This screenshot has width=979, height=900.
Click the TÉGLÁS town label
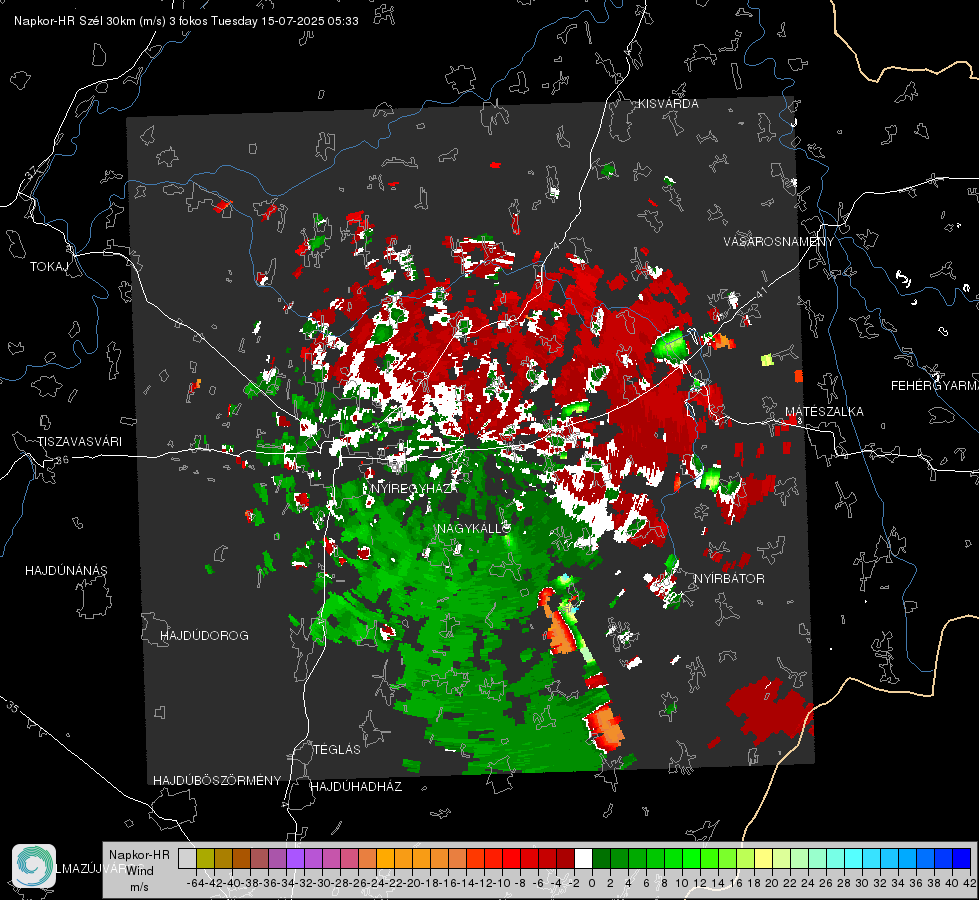[337, 750]
